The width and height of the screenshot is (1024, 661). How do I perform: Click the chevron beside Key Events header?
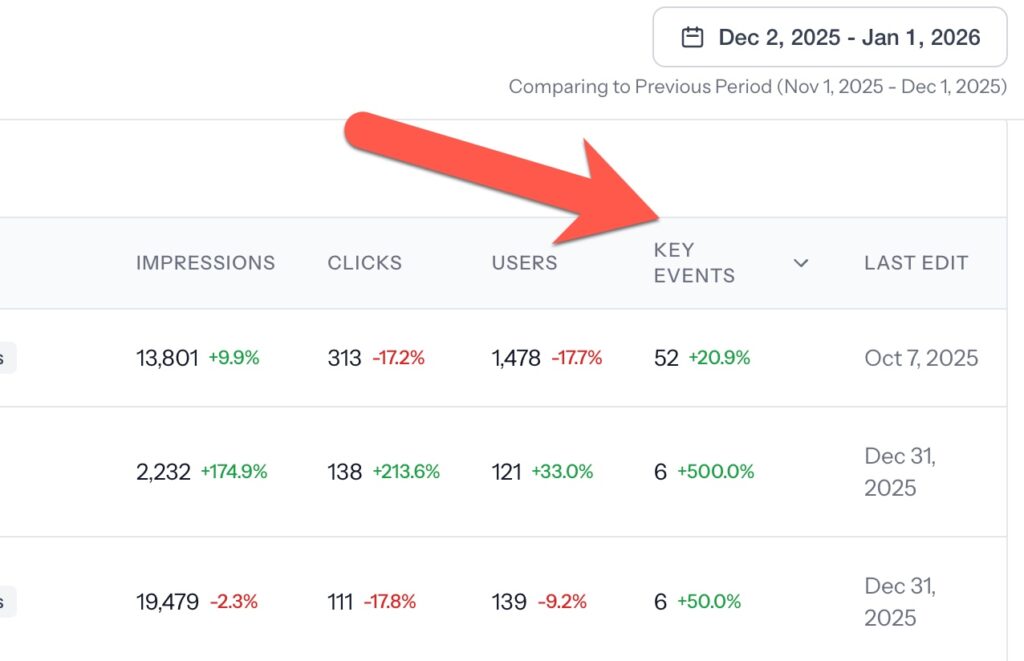800,263
